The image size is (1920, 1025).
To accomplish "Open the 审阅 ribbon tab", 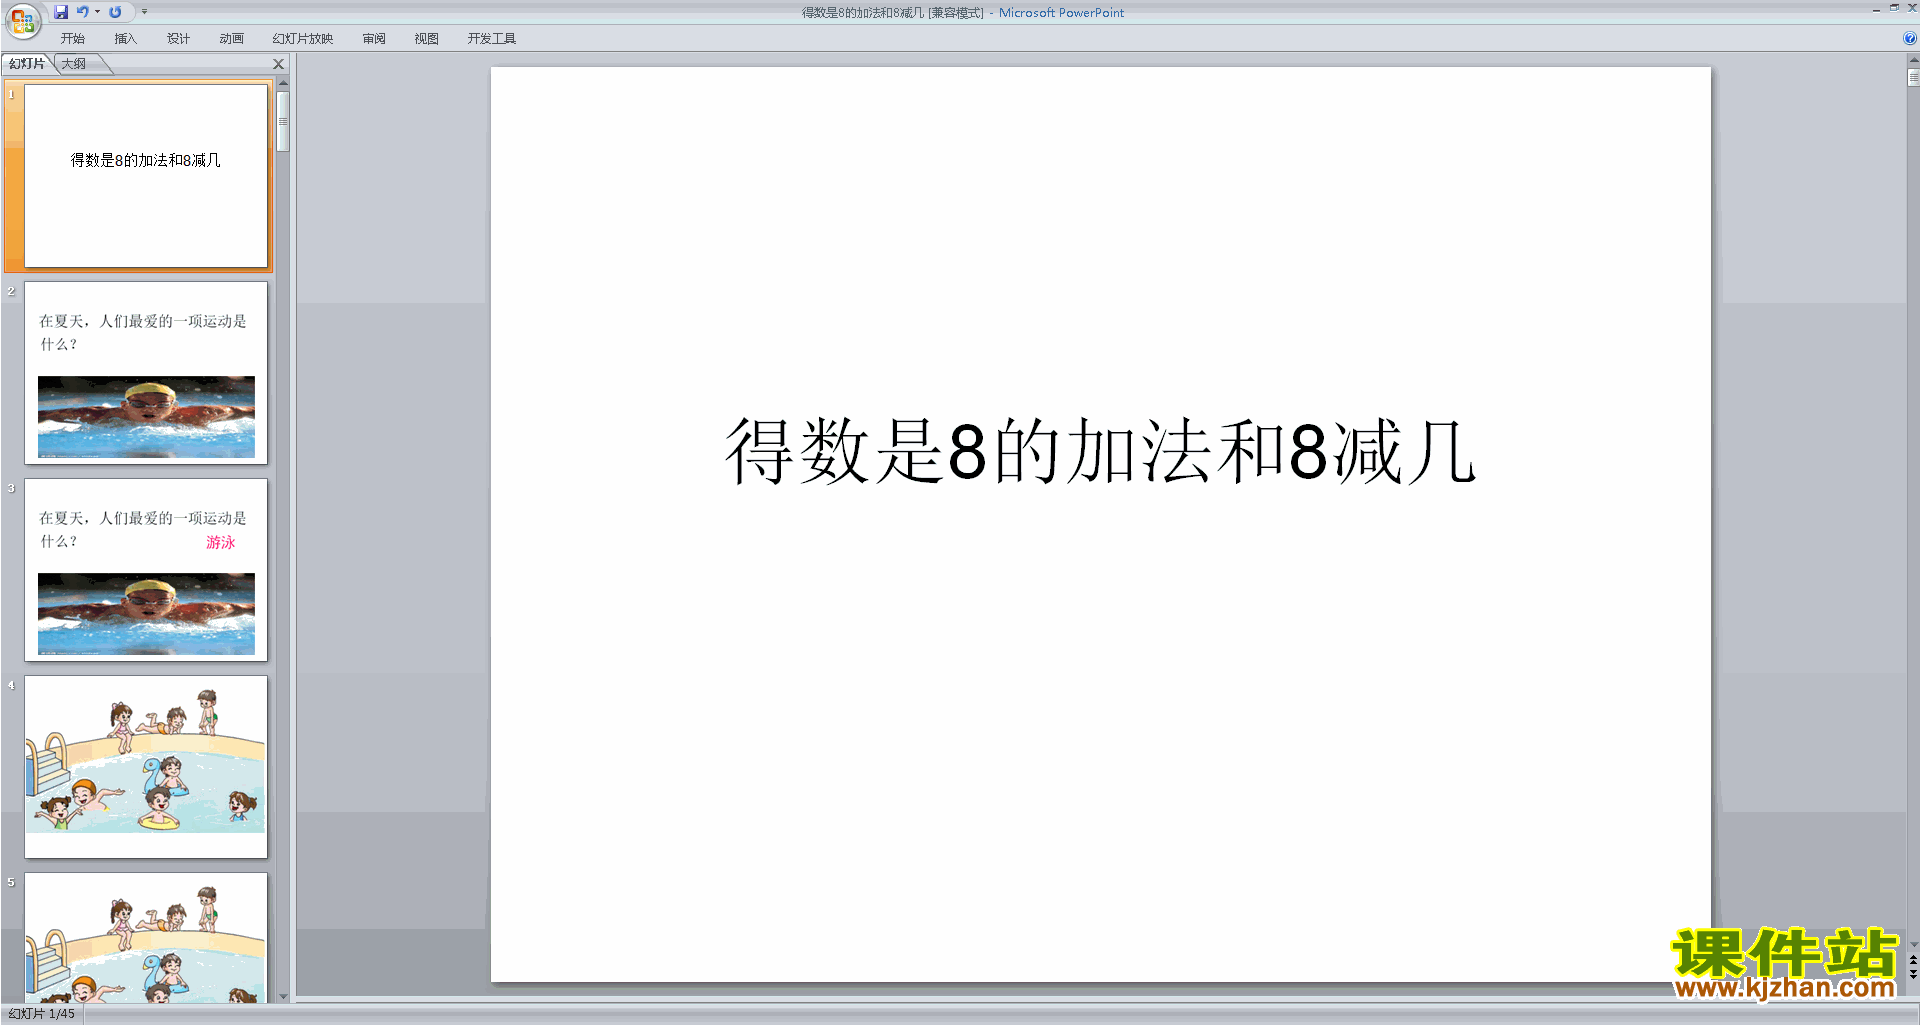I will (x=374, y=39).
